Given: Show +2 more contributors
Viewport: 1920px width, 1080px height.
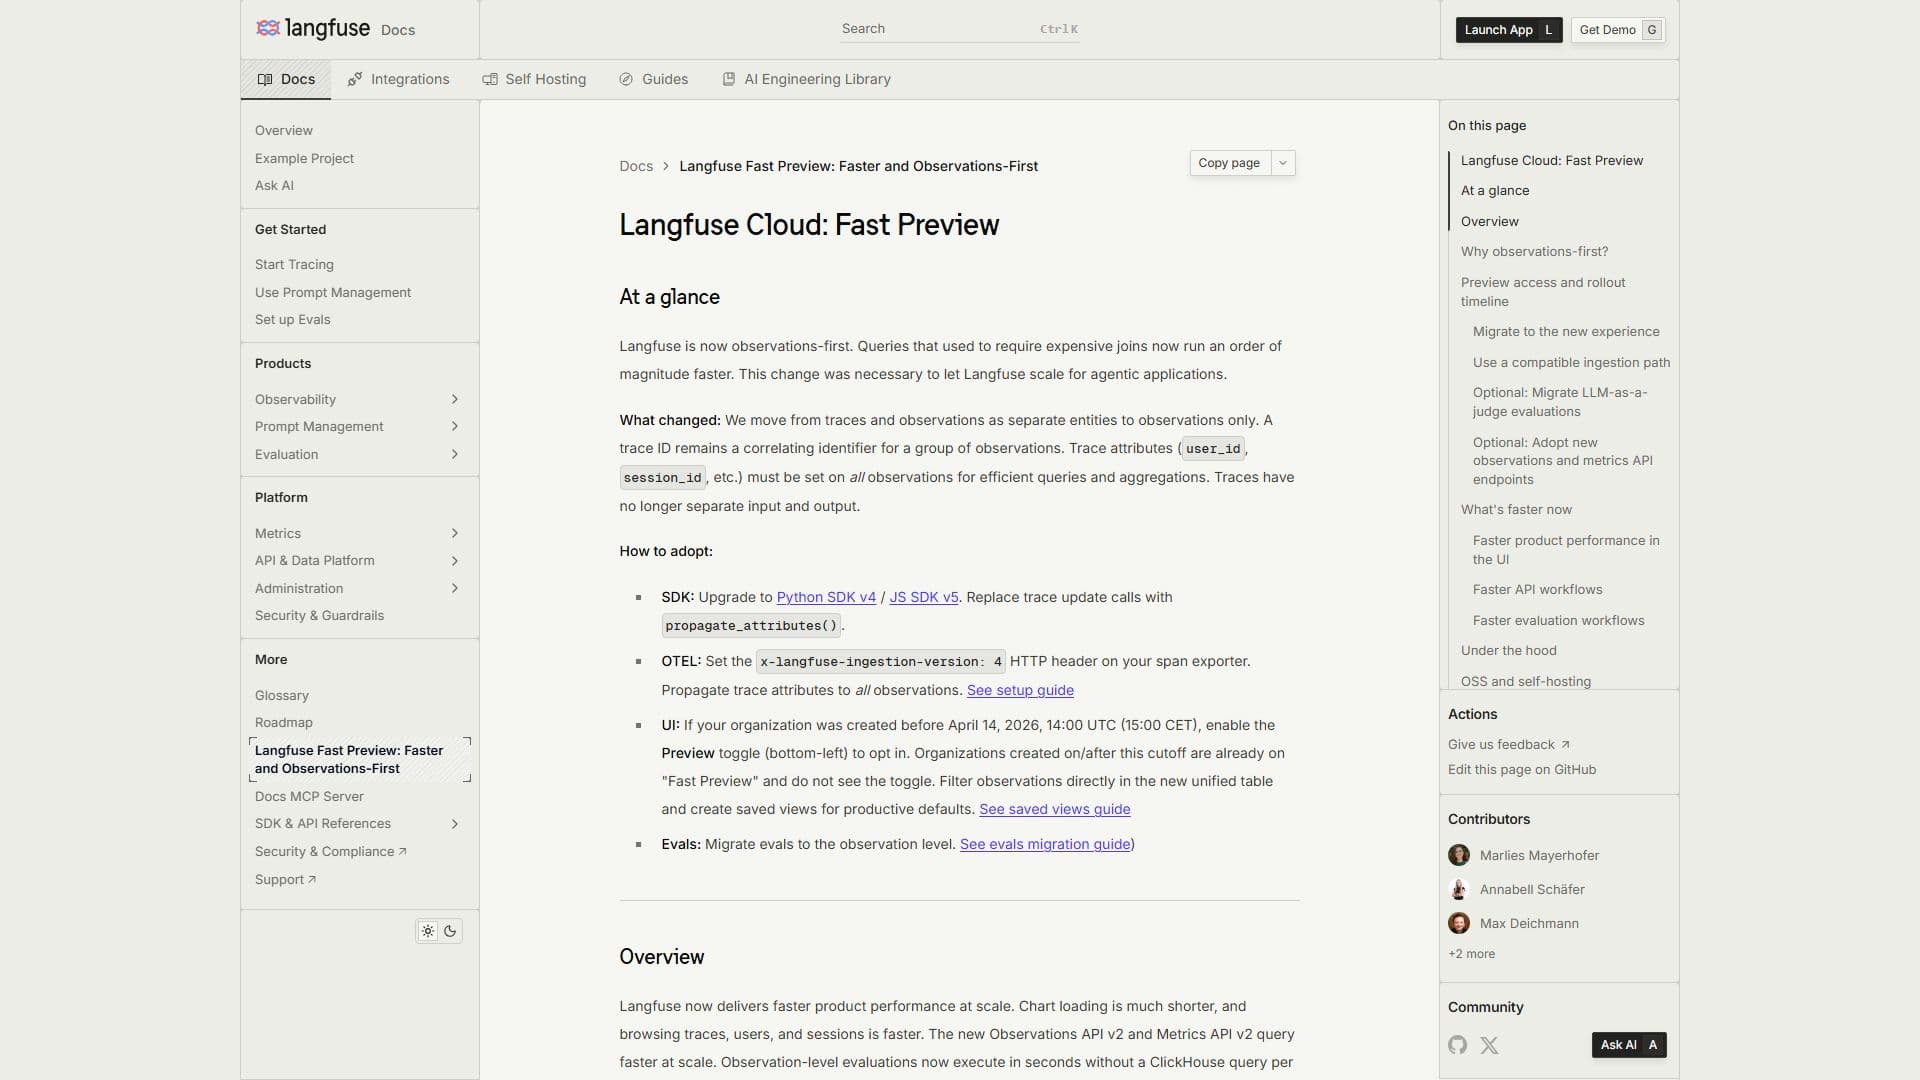Looking at the screenshot, I should click(x=1471, y=954).
